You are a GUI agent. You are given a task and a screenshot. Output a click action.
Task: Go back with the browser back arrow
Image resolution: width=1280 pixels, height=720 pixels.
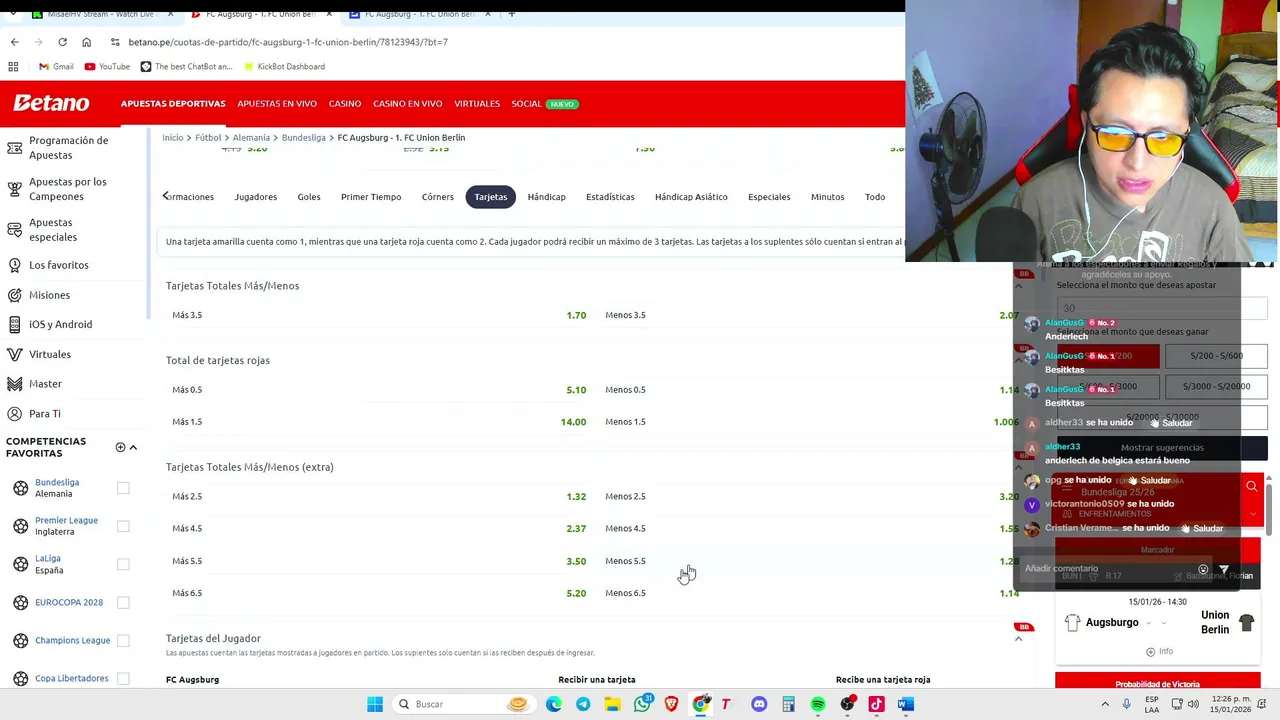pos(14,42)
